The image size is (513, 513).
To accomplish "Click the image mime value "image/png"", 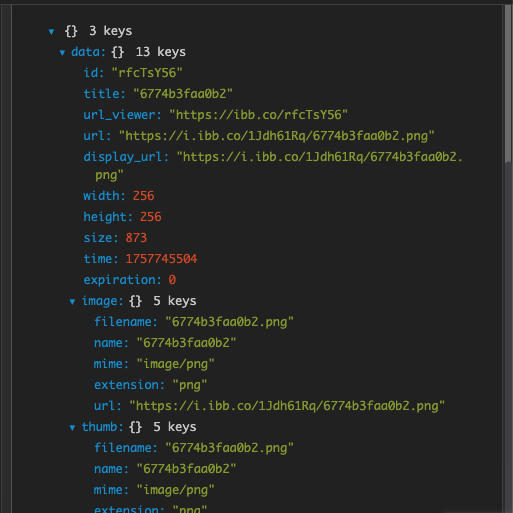I will 175,364.
